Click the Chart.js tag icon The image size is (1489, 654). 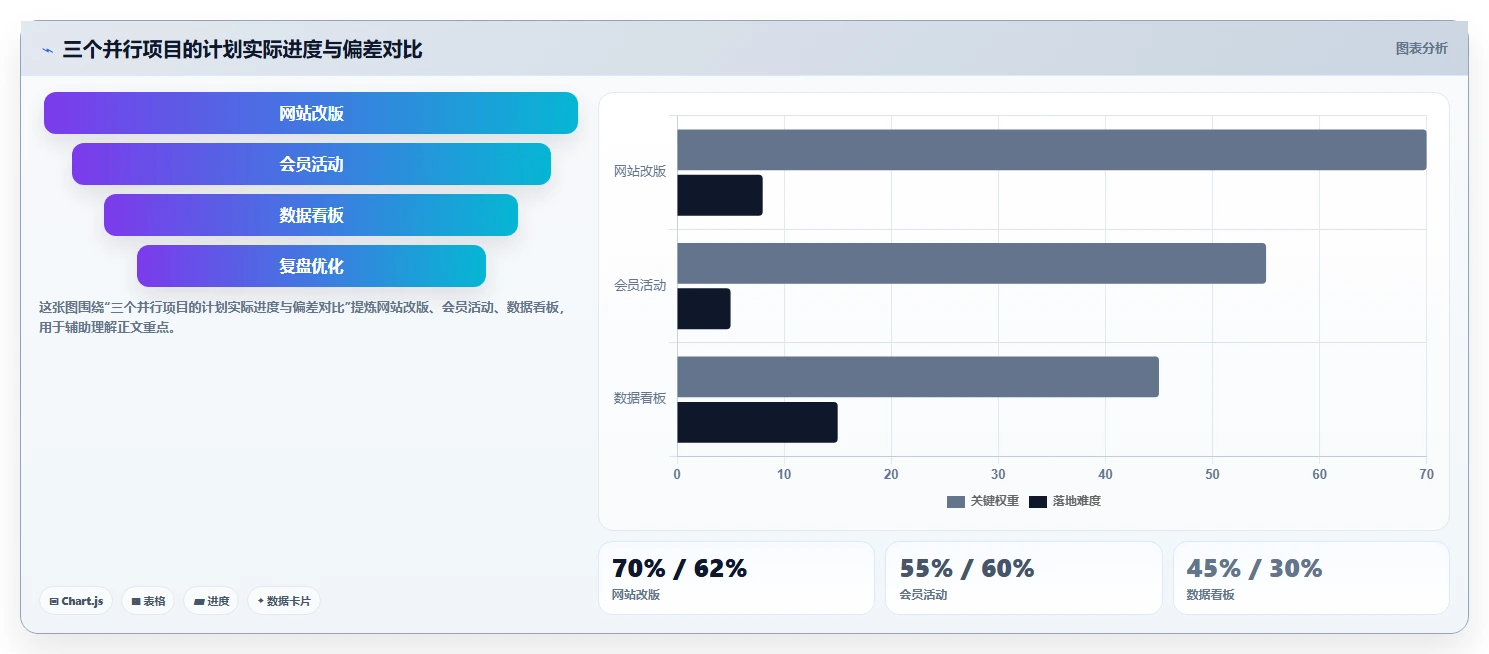[x=54, y=602]
